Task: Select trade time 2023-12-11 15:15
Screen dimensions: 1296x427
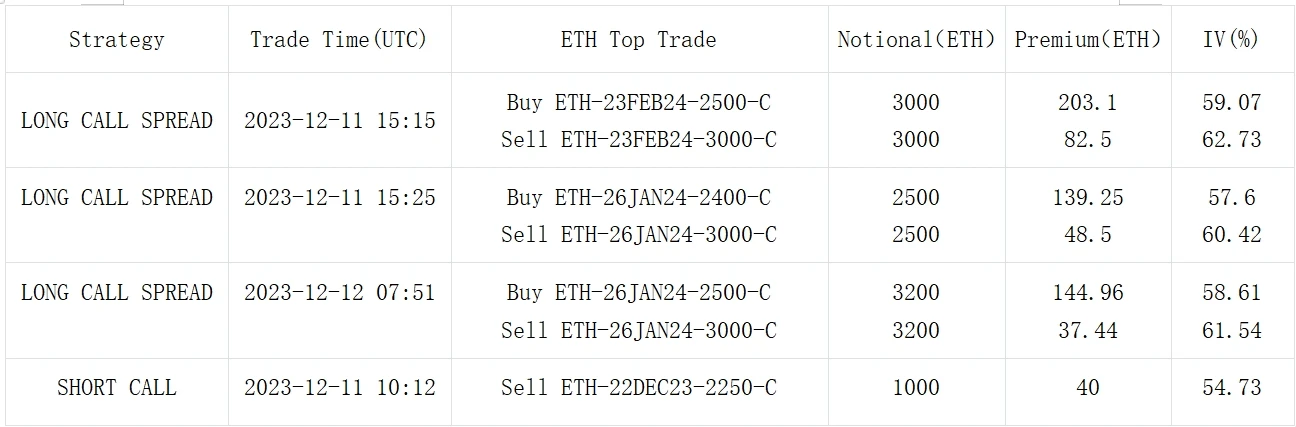Action: 339,120
